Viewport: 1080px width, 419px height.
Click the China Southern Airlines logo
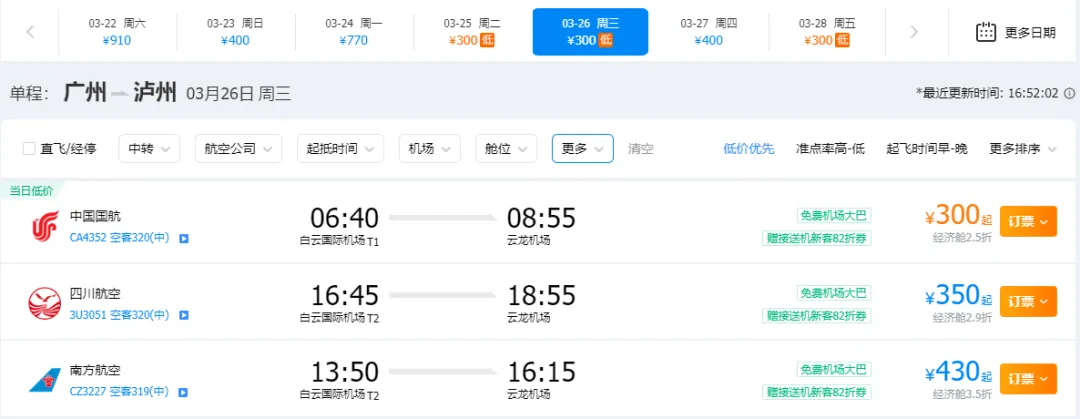click(45, 380)
